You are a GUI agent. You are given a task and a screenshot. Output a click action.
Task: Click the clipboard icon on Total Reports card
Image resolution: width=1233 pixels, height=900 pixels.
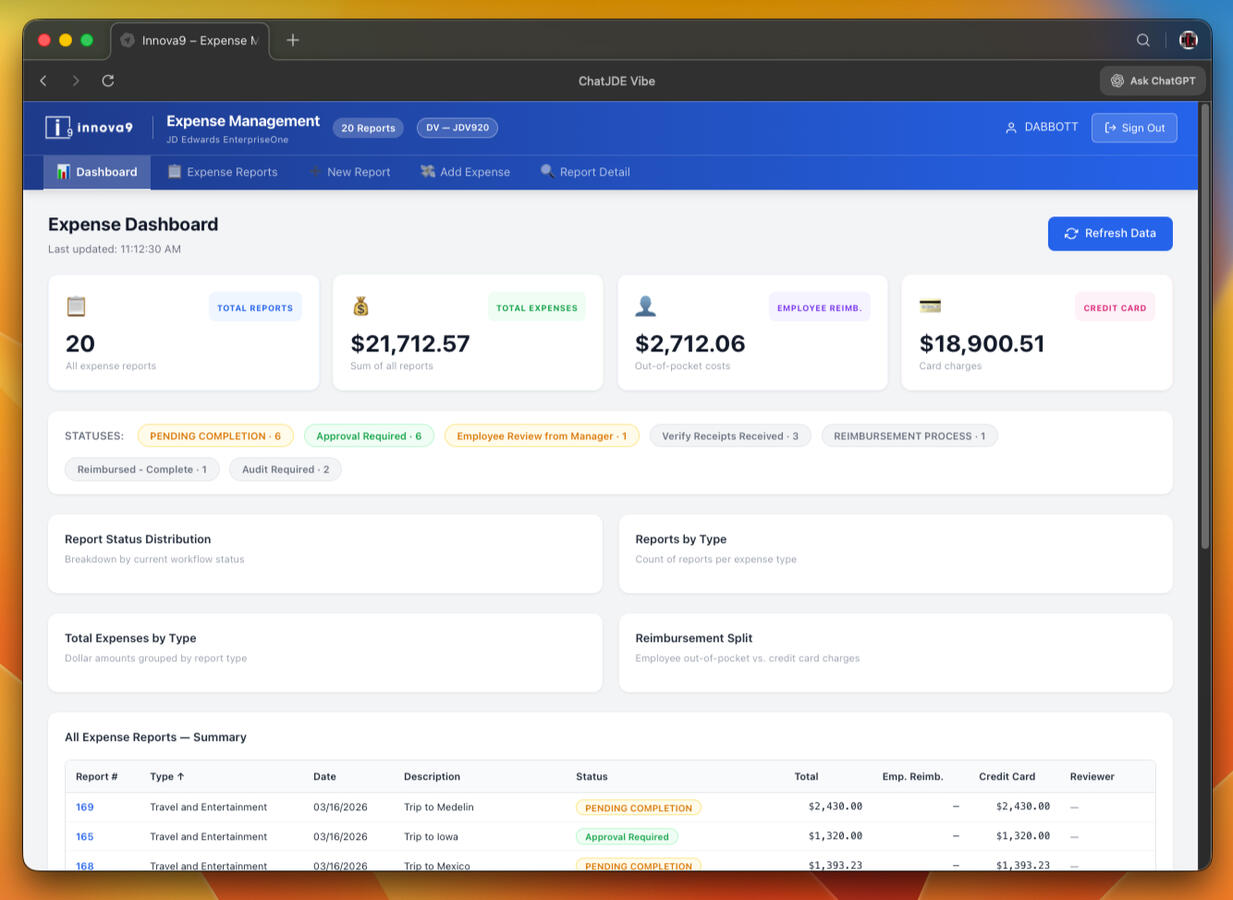click(x=76, y=306)
